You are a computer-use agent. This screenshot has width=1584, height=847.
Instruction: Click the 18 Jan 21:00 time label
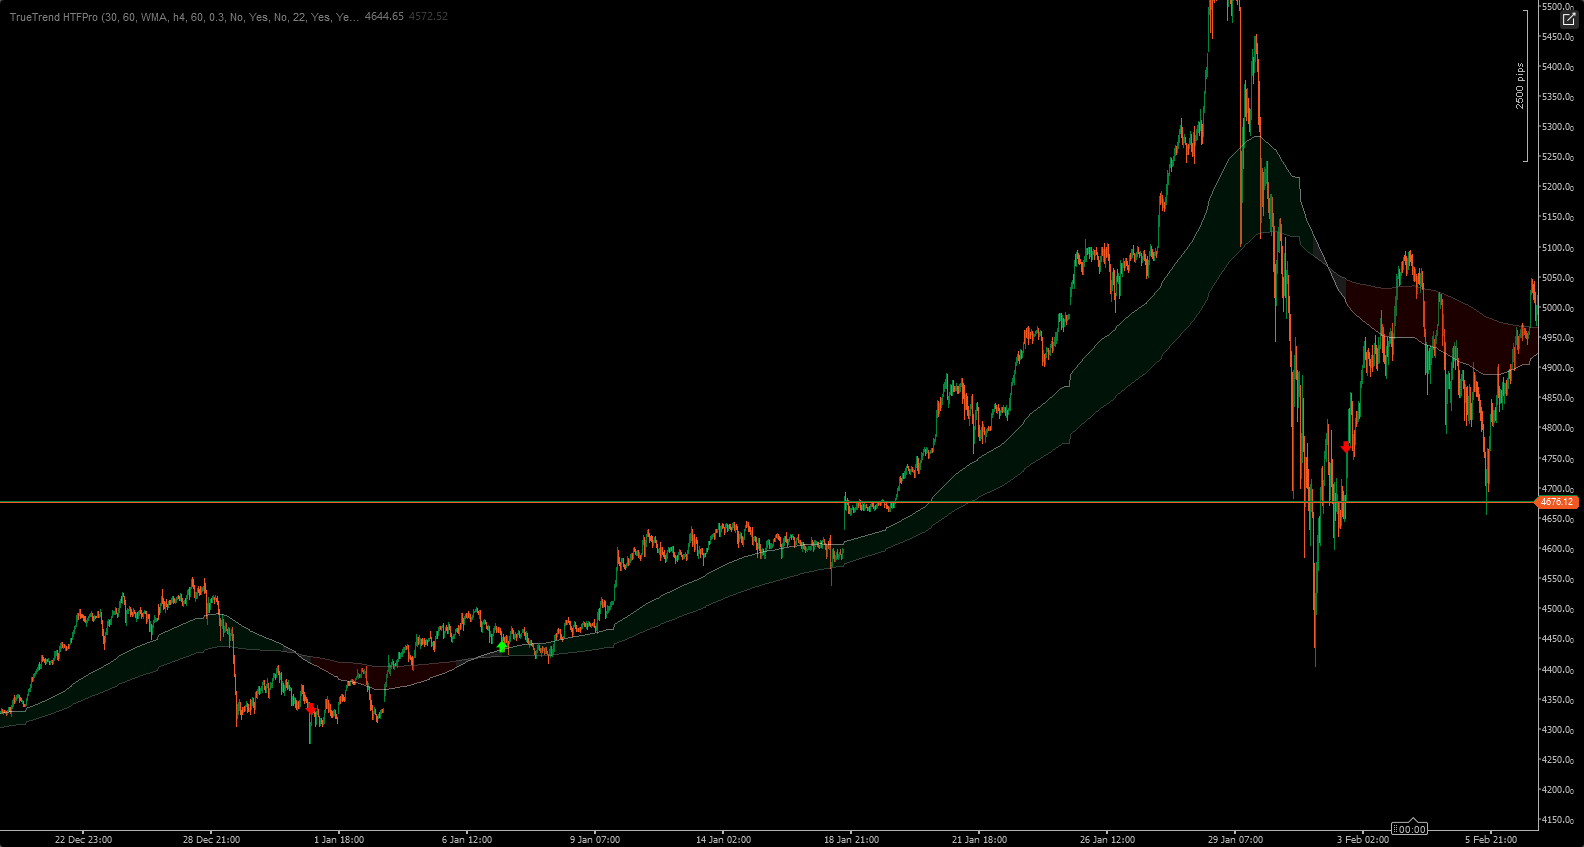pos(851,839)
